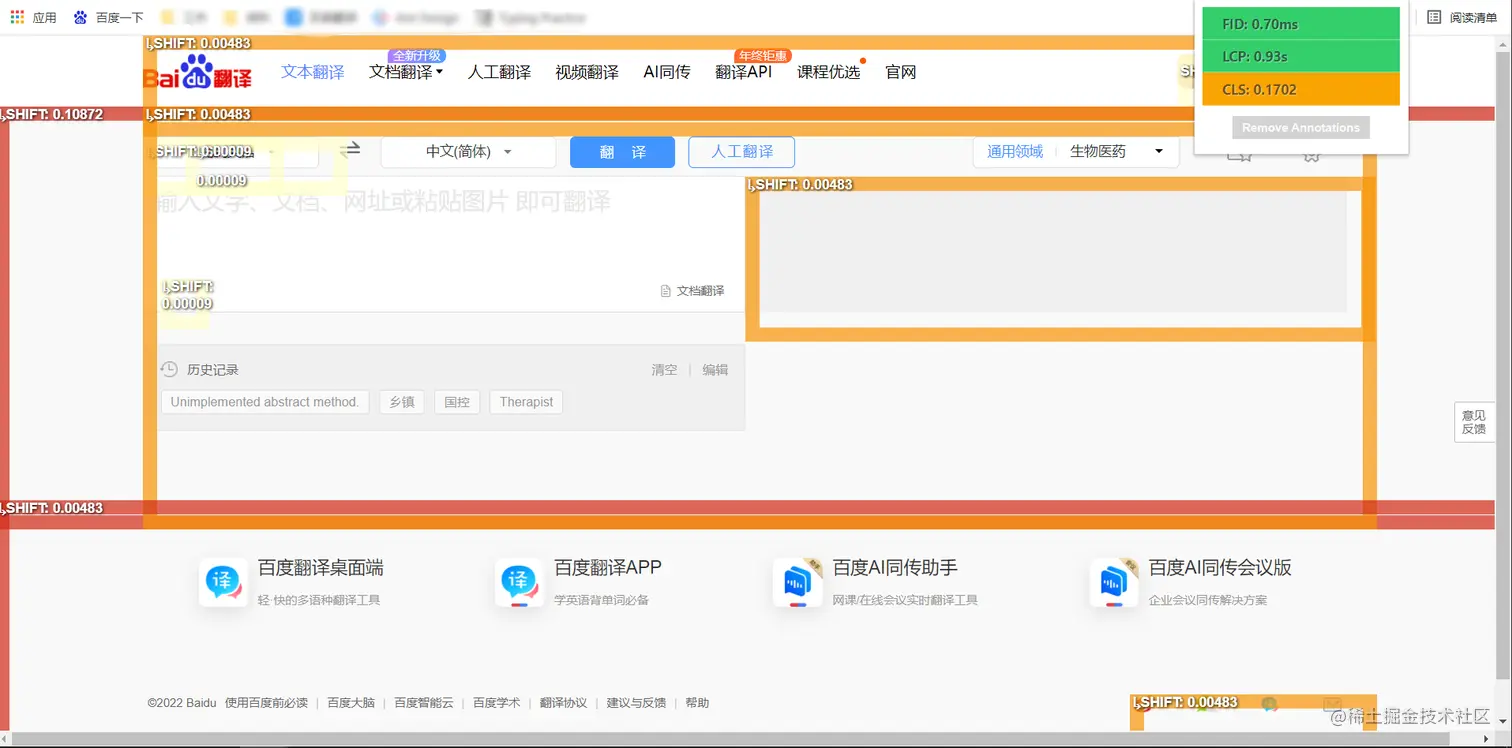Open the 课程优选 menu item

pyautogui.click(x=828, y=72)
